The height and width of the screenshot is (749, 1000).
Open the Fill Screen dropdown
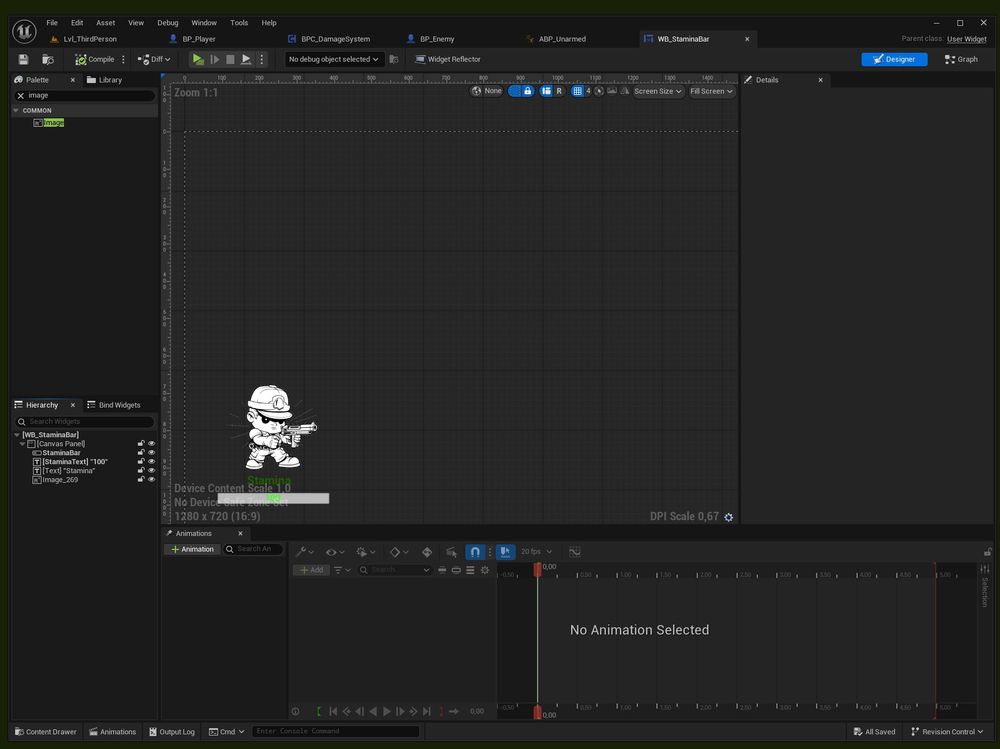pyautogui.click(x=711, y=91)
